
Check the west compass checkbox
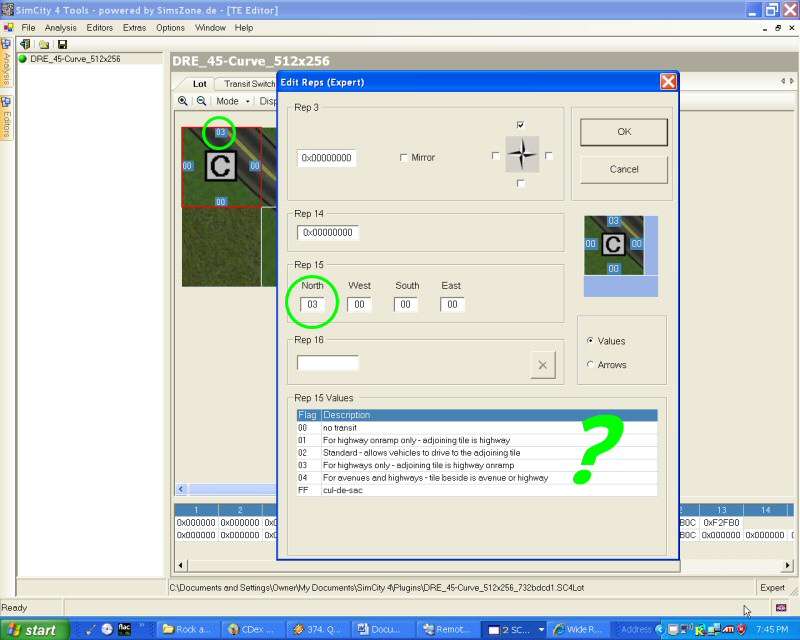[495, 155]
